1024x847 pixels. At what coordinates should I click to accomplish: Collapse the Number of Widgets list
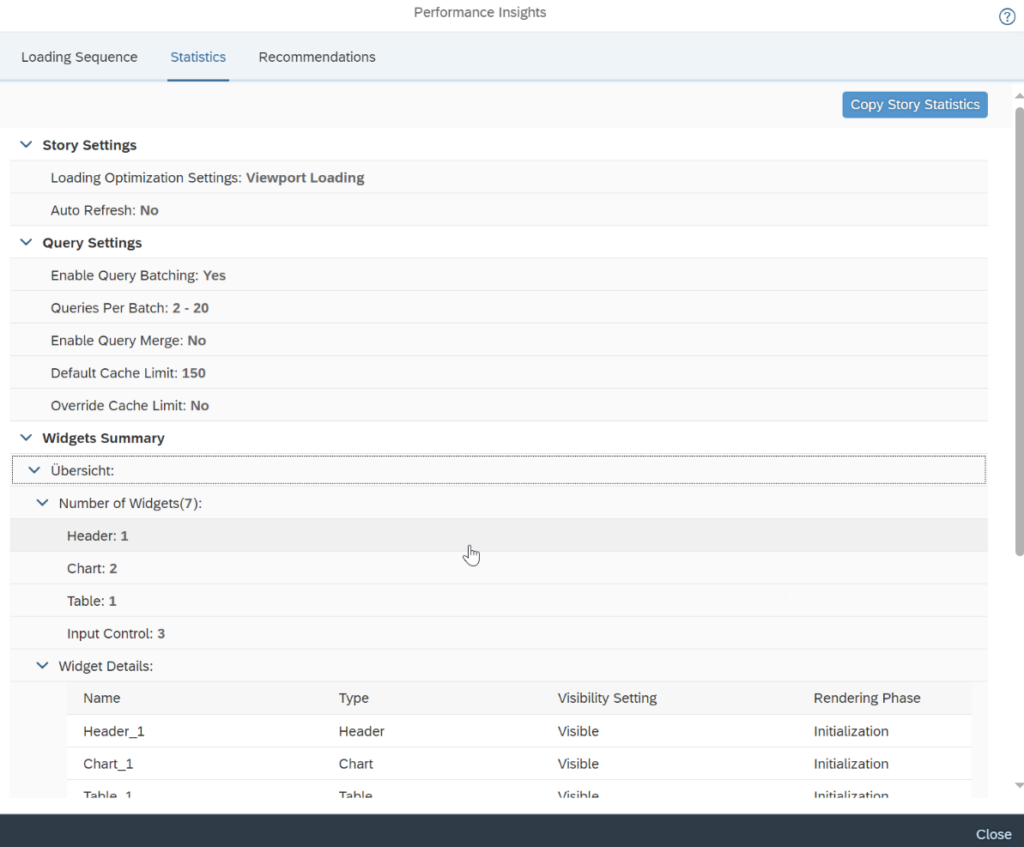42,503
